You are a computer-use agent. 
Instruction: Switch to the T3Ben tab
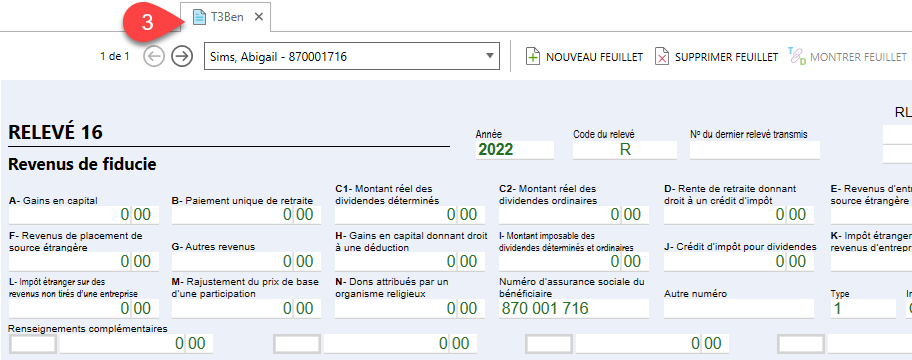(x=225, y=17)
